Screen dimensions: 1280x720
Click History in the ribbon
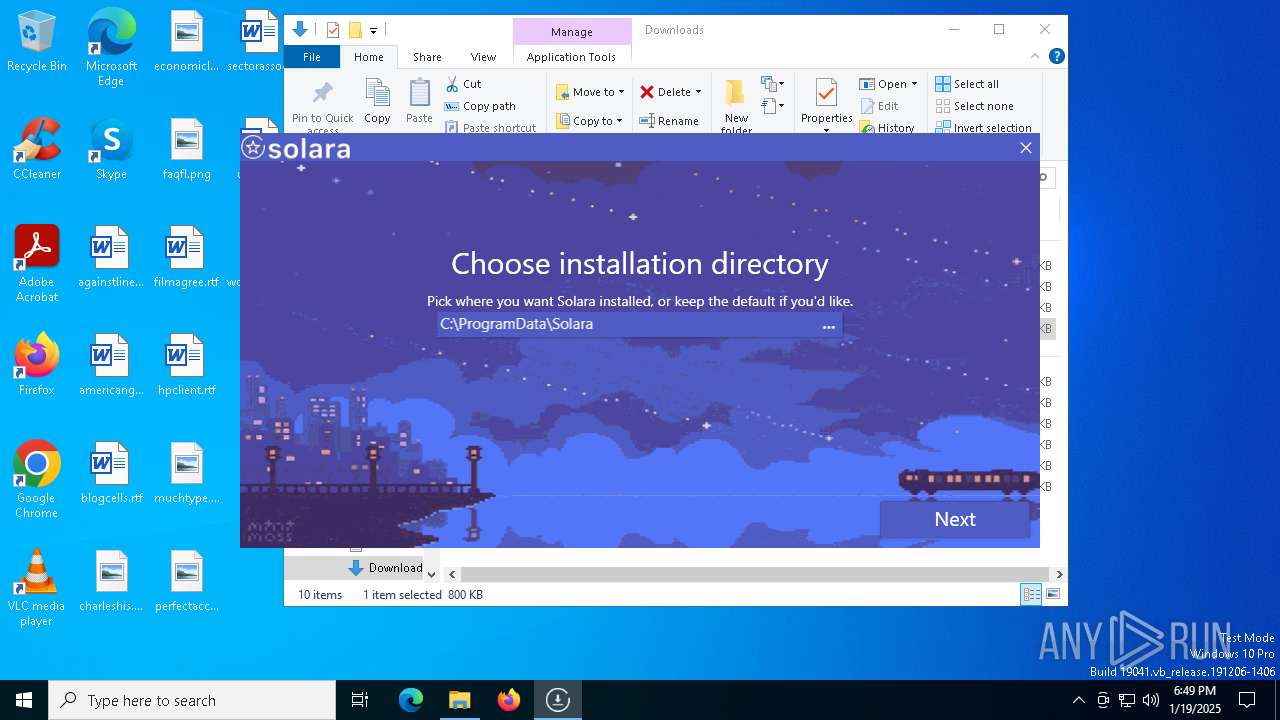pyautogui.click(x=887, y=128)
